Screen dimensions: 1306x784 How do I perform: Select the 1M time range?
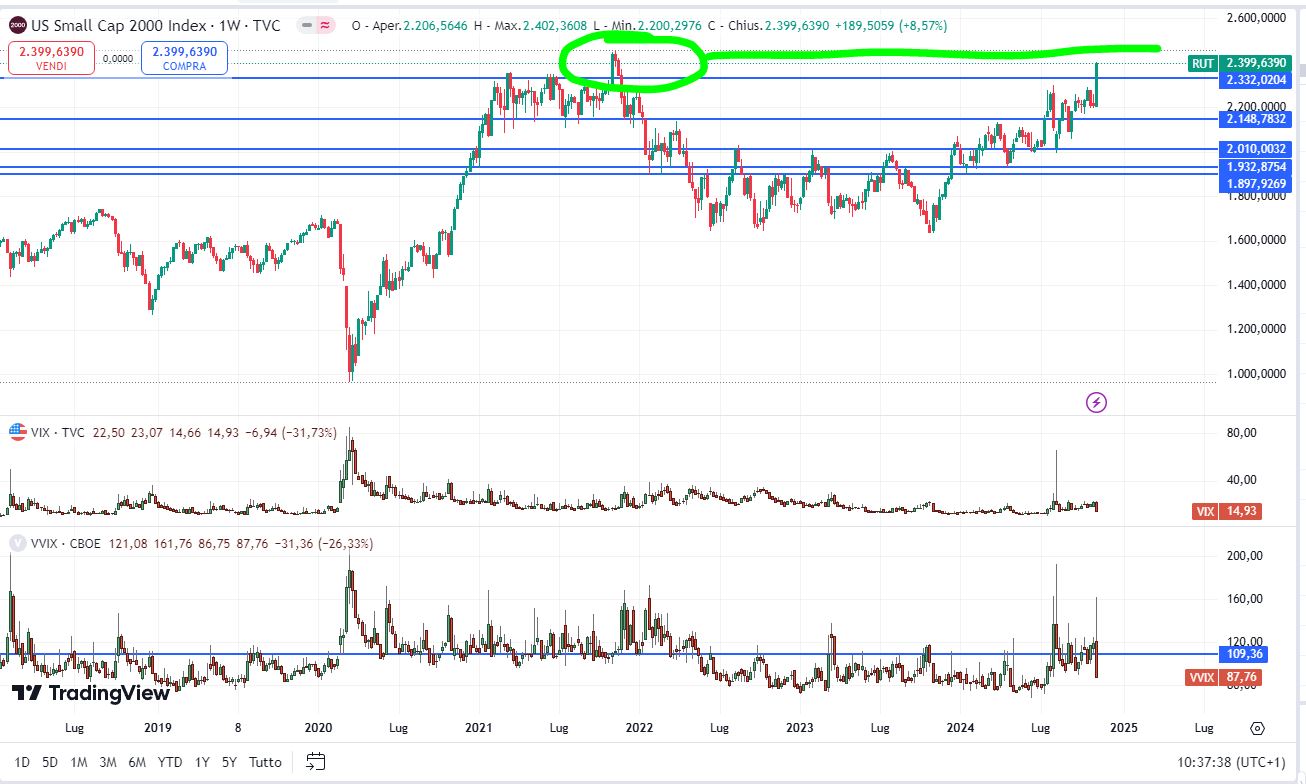79,762
